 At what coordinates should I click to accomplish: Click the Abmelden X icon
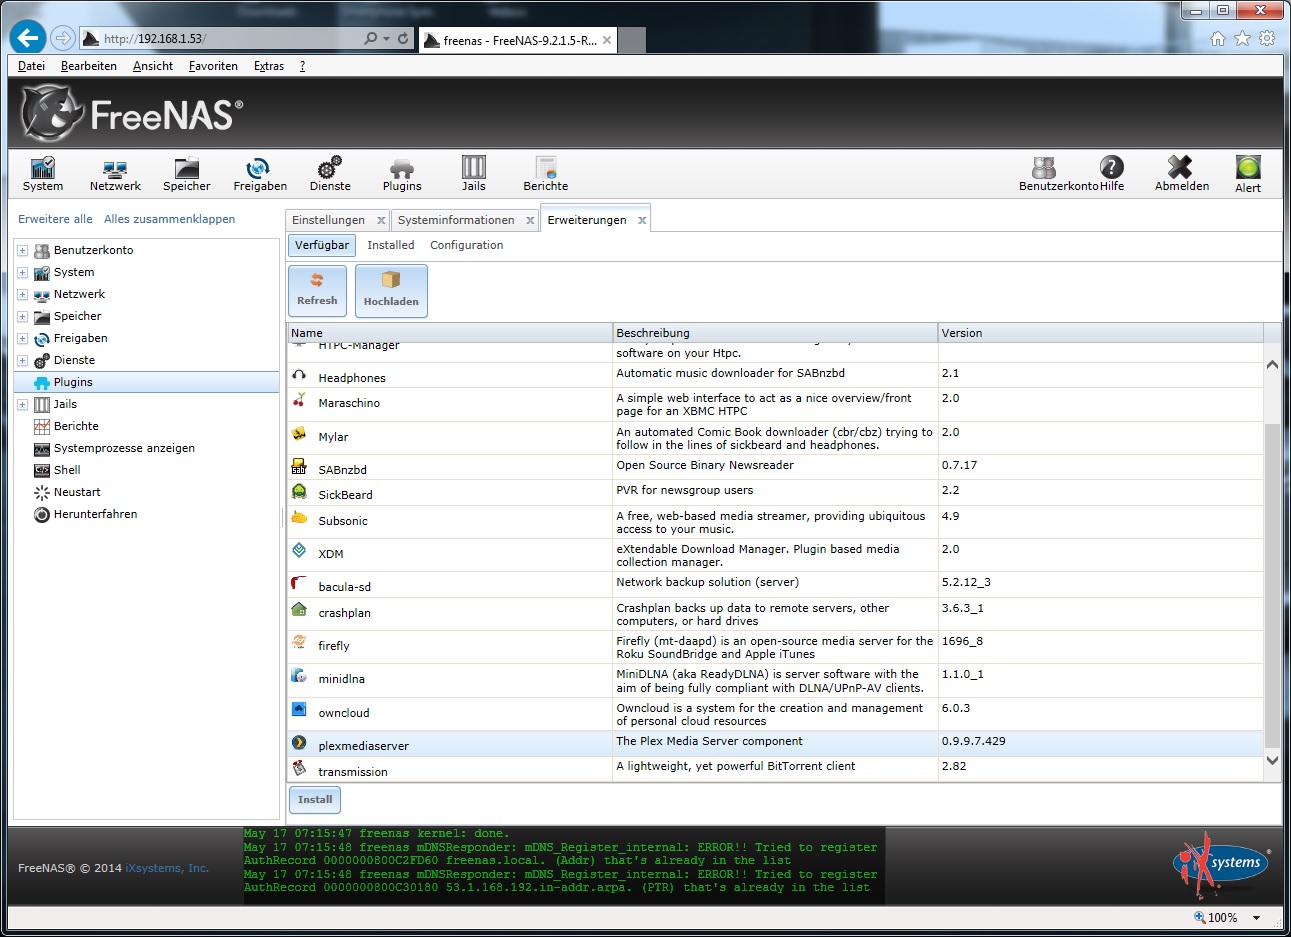pos(1181,167)
